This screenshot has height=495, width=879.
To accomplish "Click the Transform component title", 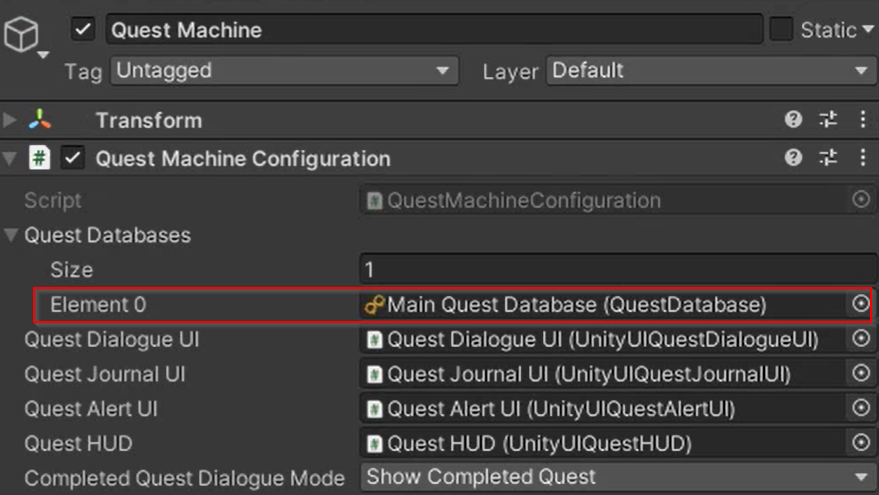I will [x=149, y=121].
